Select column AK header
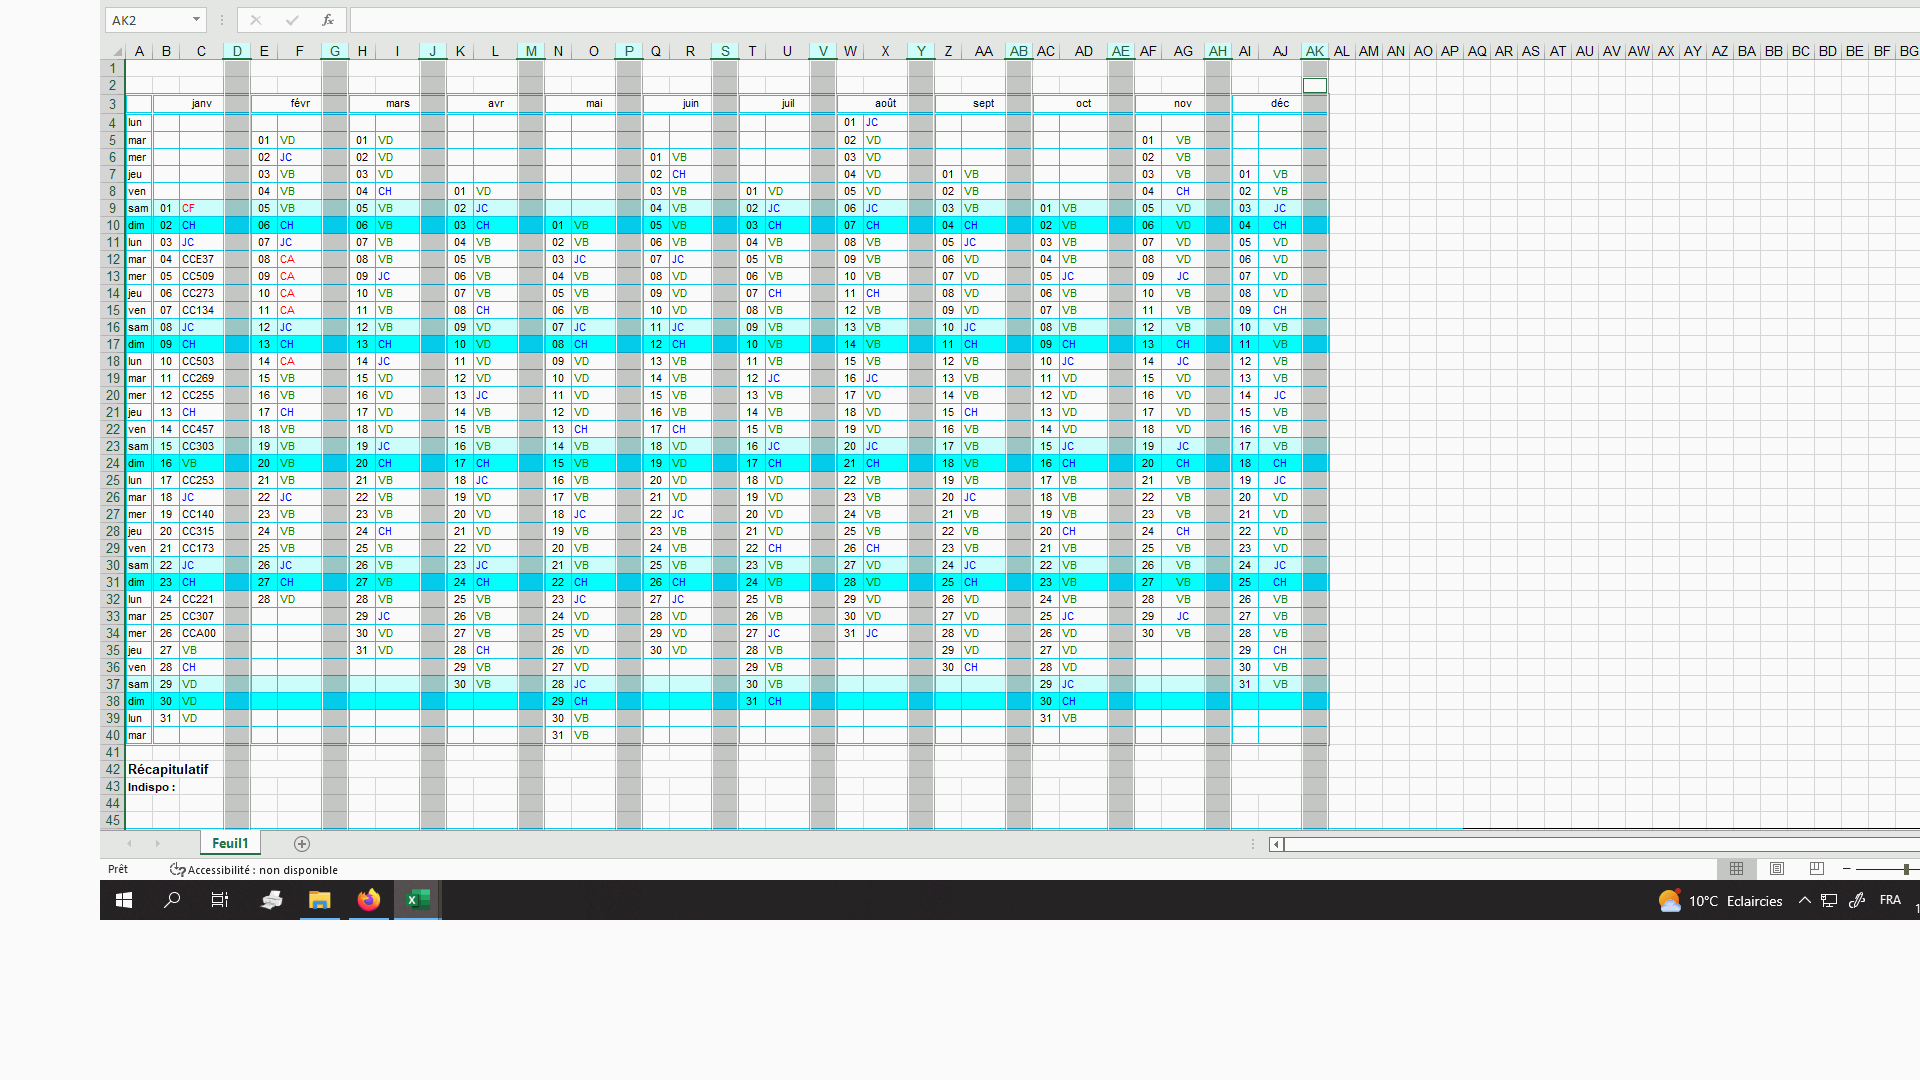This screenshot has height=1080, width=1920. pos(1315,51)
